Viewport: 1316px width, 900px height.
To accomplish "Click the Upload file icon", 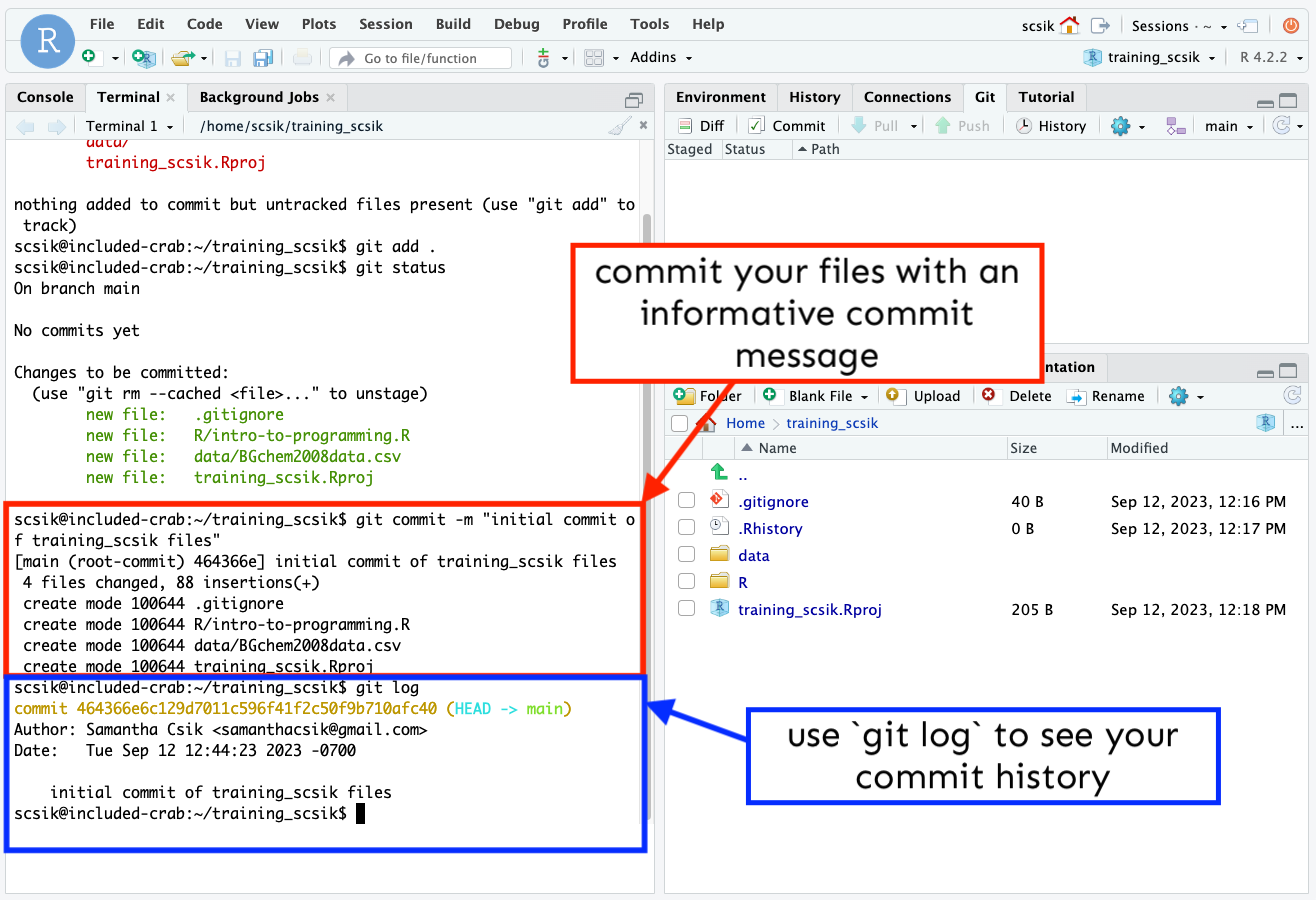I will pyautogui.click(x=895, y=396).
